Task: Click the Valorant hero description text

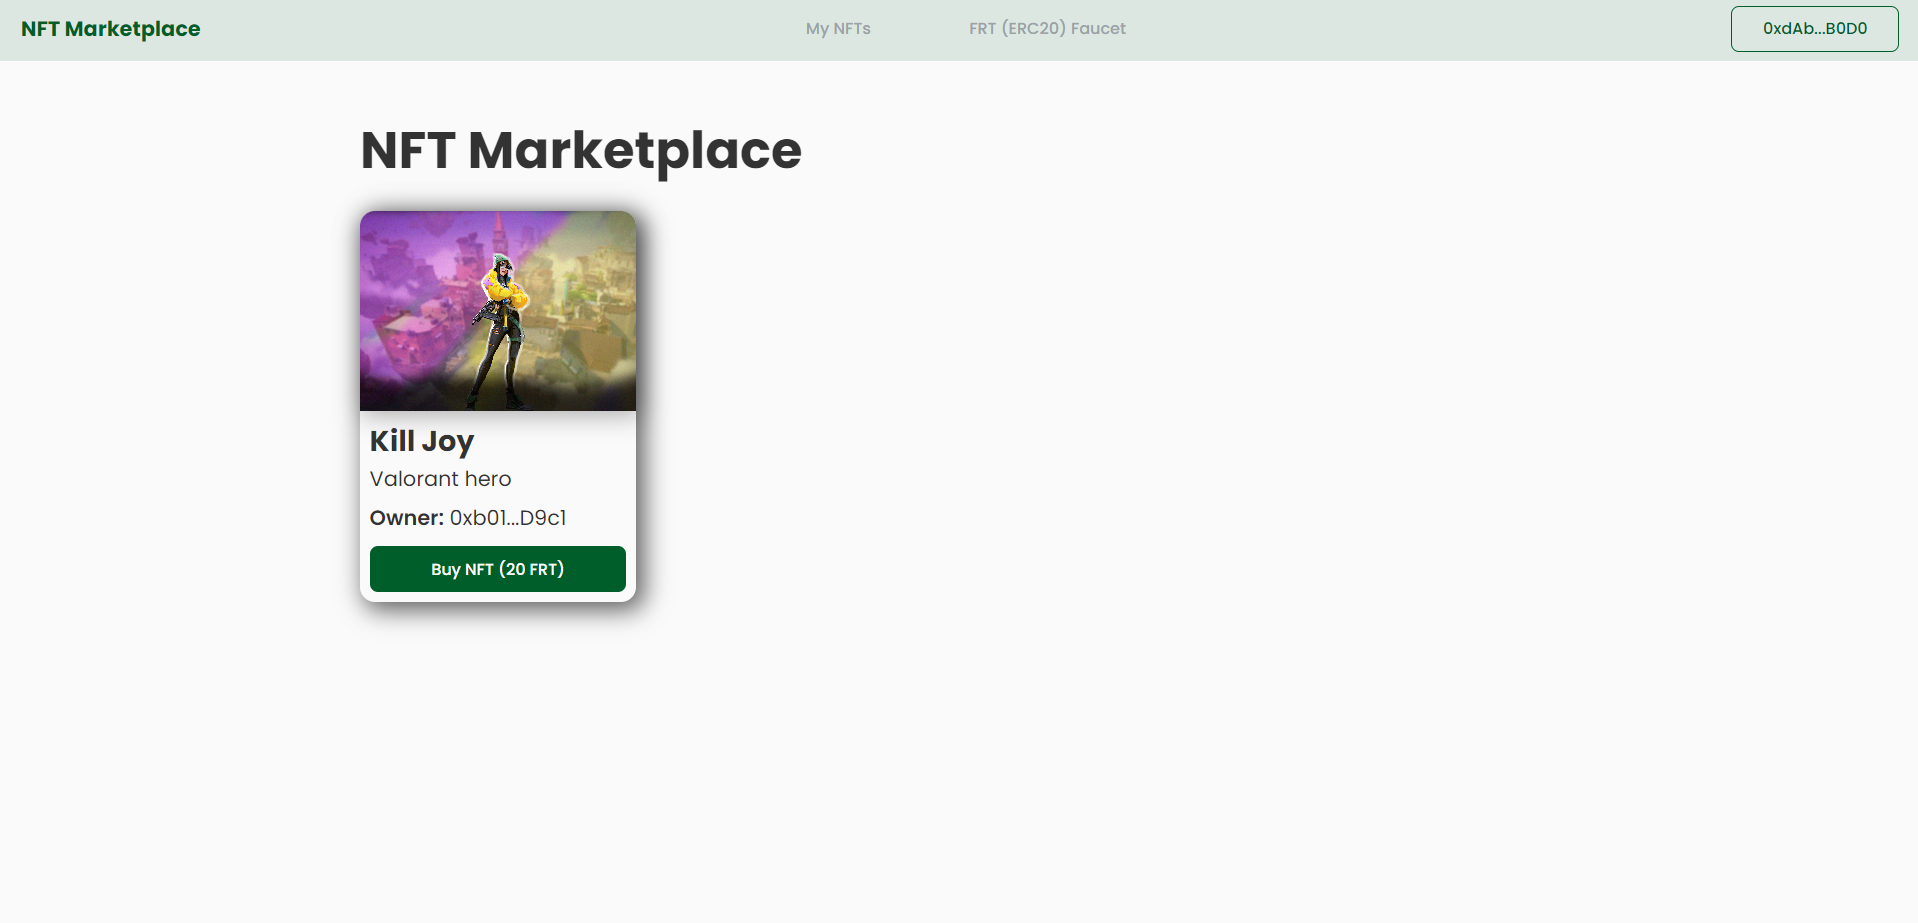Action: tap(440, 479)
